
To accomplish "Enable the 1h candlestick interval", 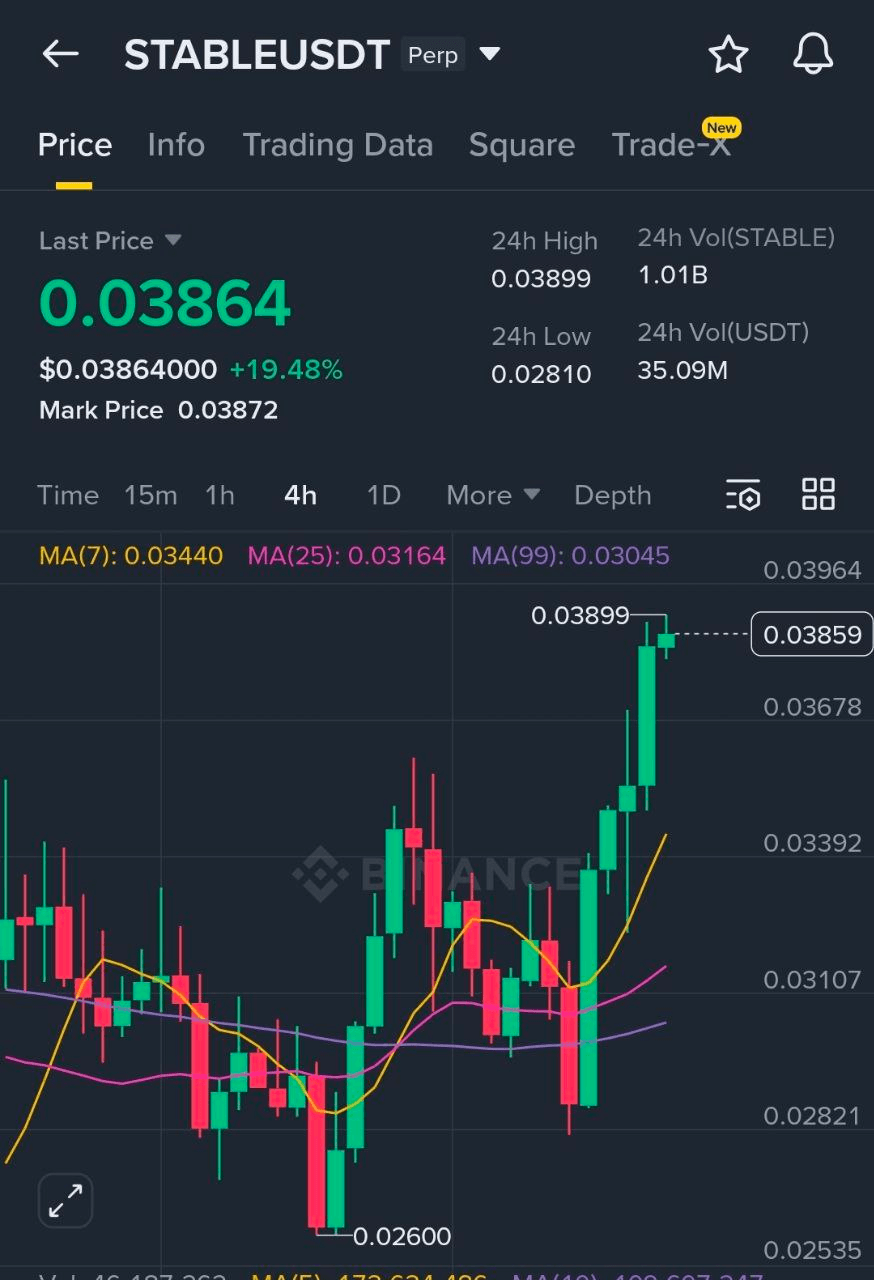I will tap(219, 494).
